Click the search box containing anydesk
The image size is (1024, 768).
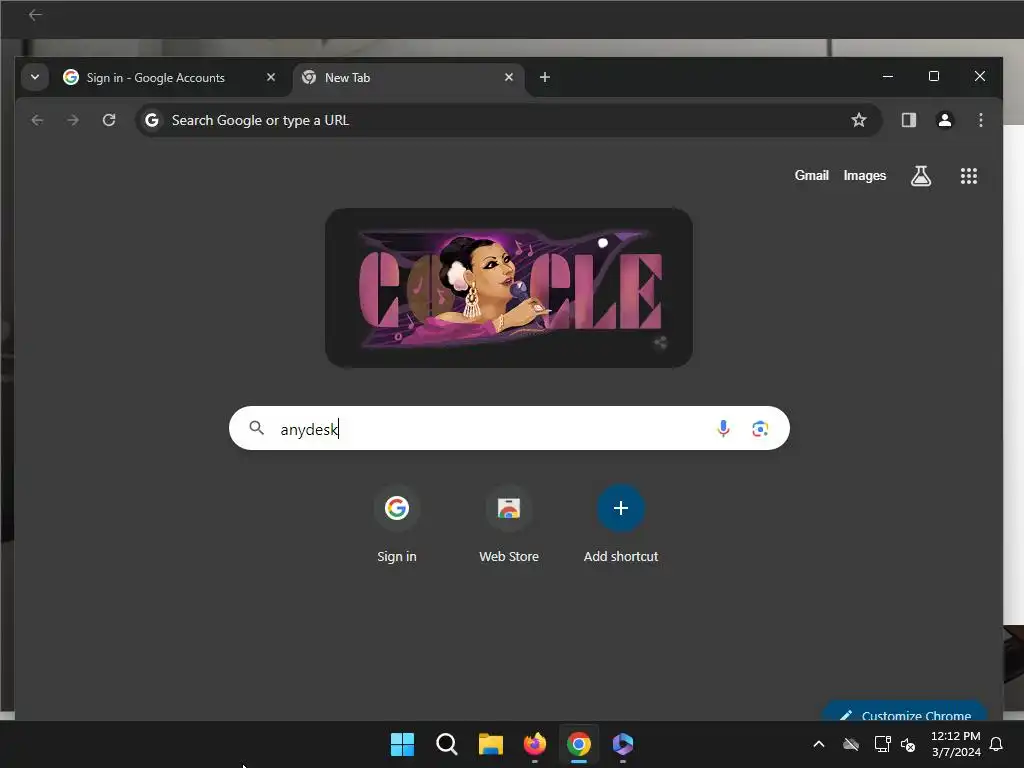[x=509, y=428]
